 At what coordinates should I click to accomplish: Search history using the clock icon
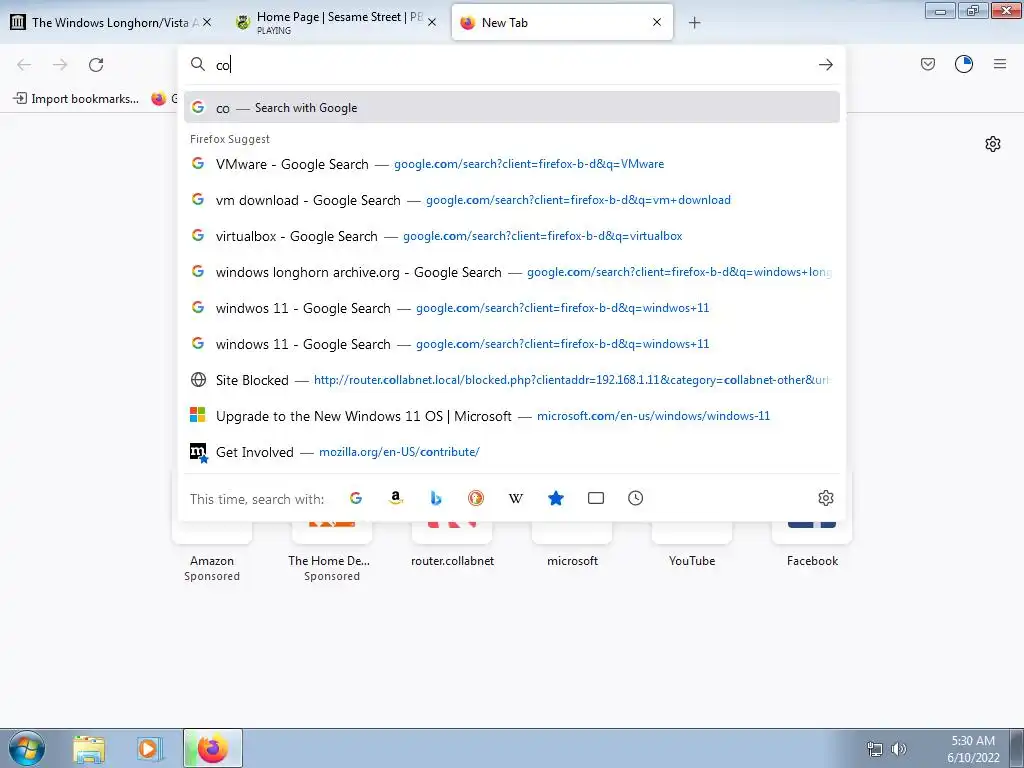(x=635, y=498)
